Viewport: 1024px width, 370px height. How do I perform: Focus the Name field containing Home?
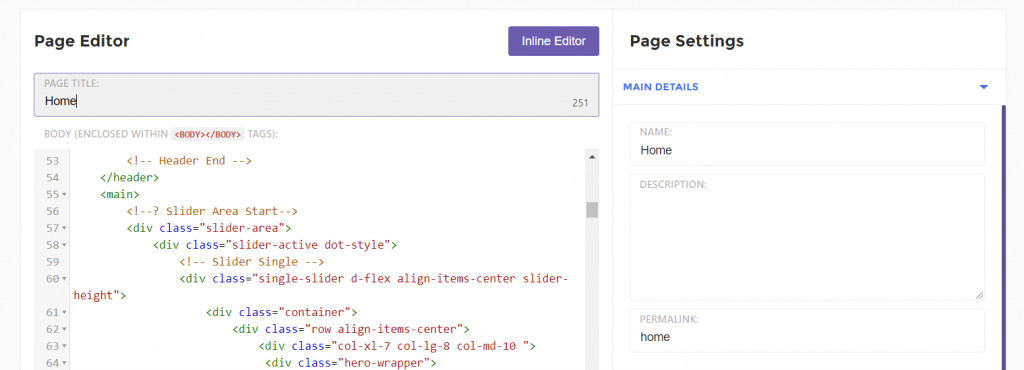coord(807,144)
